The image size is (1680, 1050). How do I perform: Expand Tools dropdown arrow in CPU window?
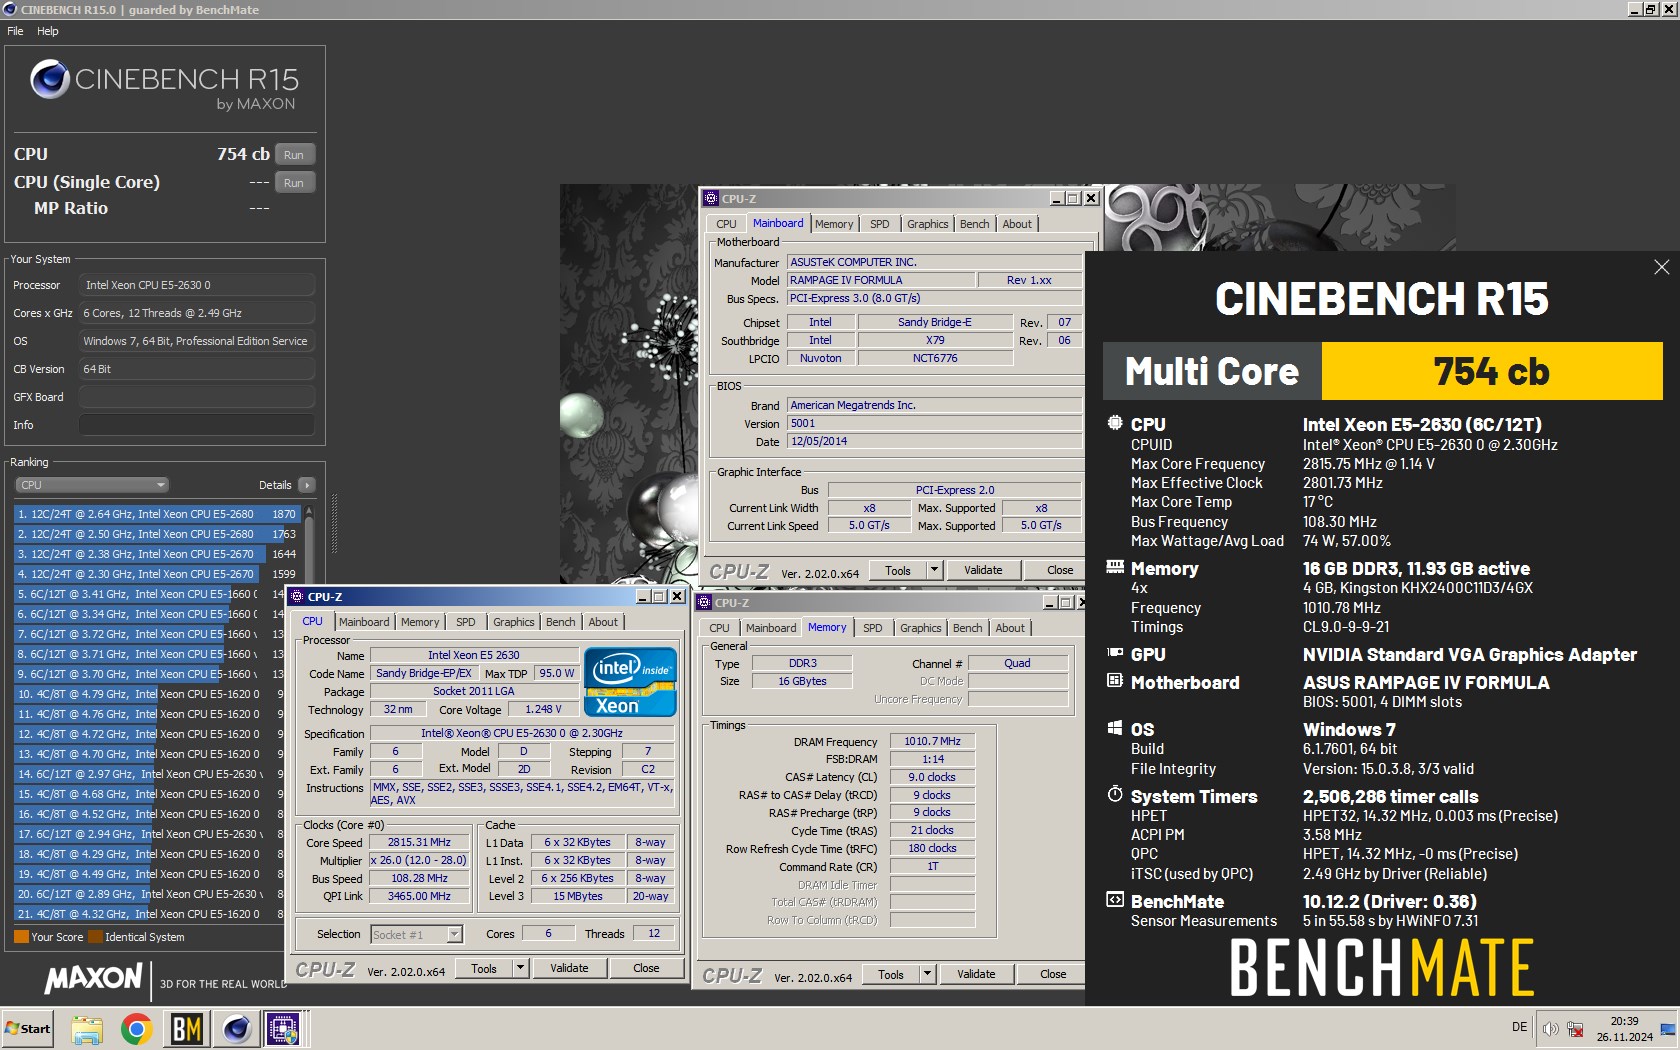pos(520,968)
